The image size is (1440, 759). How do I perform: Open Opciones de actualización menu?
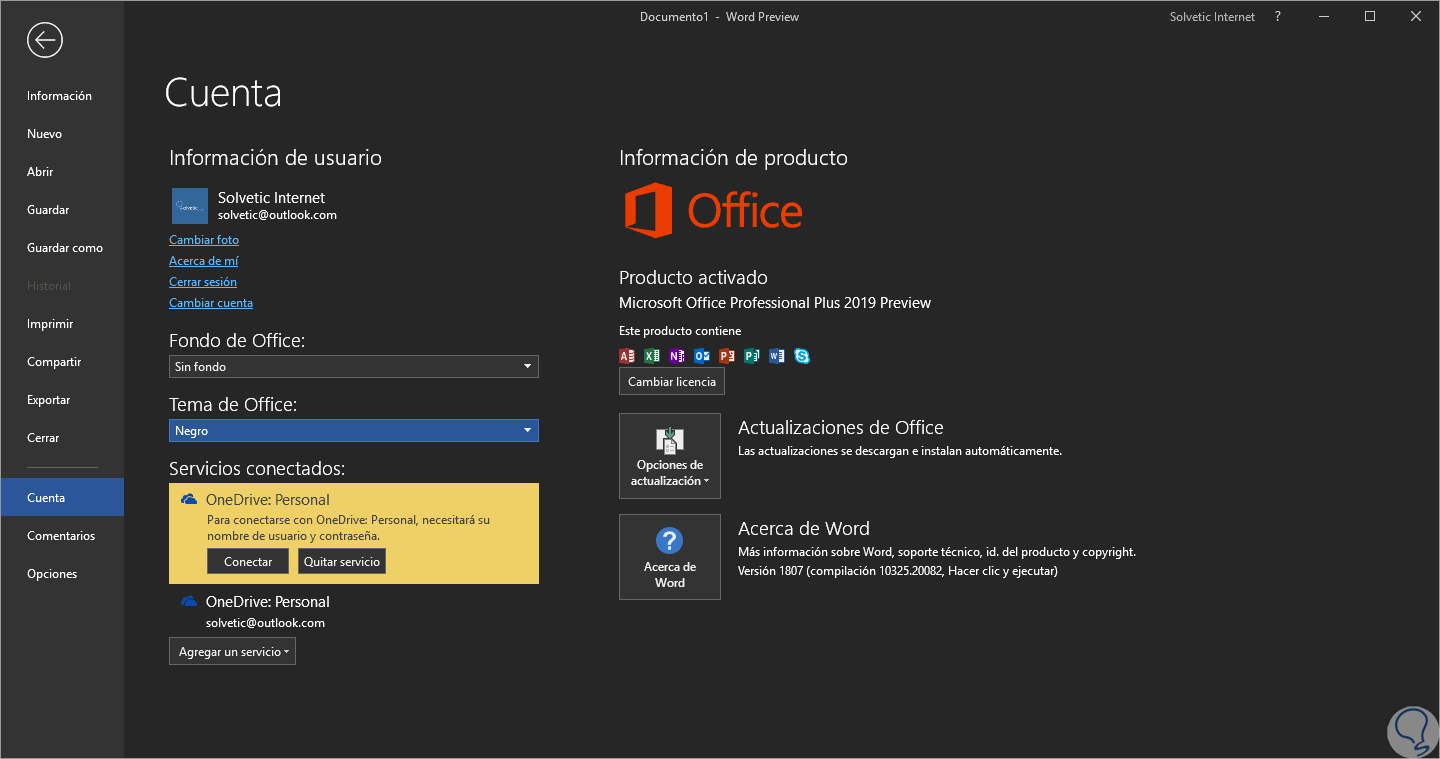click(670, 456)
